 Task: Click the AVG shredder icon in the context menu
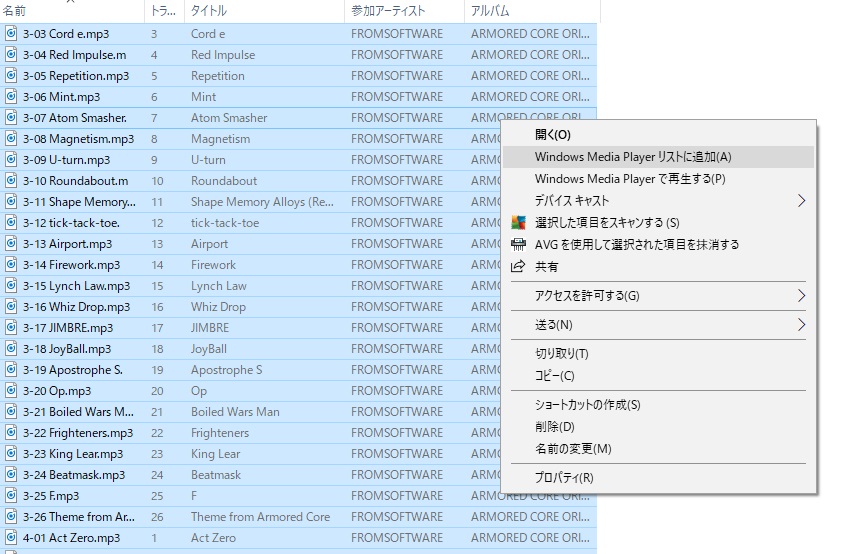point(518,244)
